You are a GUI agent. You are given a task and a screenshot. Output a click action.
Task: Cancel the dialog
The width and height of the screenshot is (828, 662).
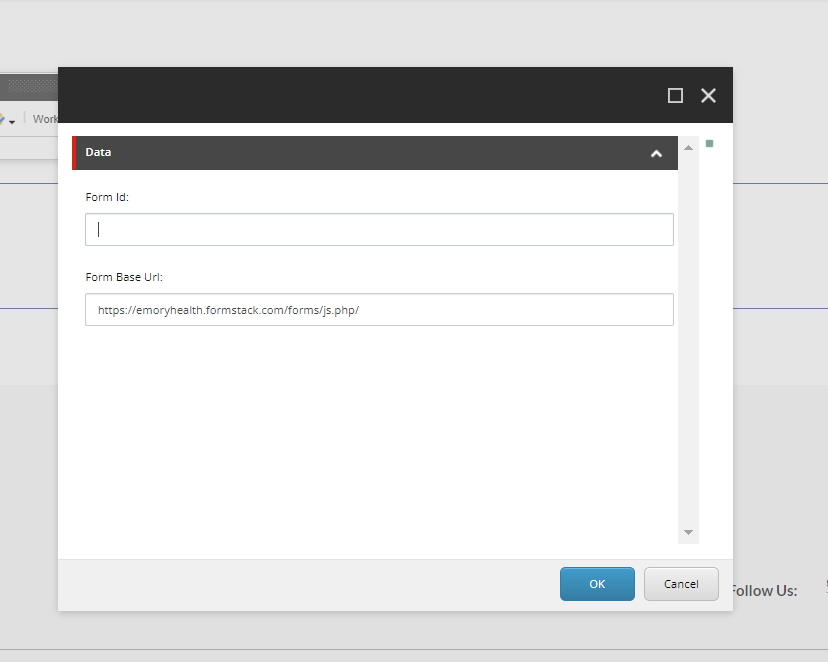(x=681, y=584)
